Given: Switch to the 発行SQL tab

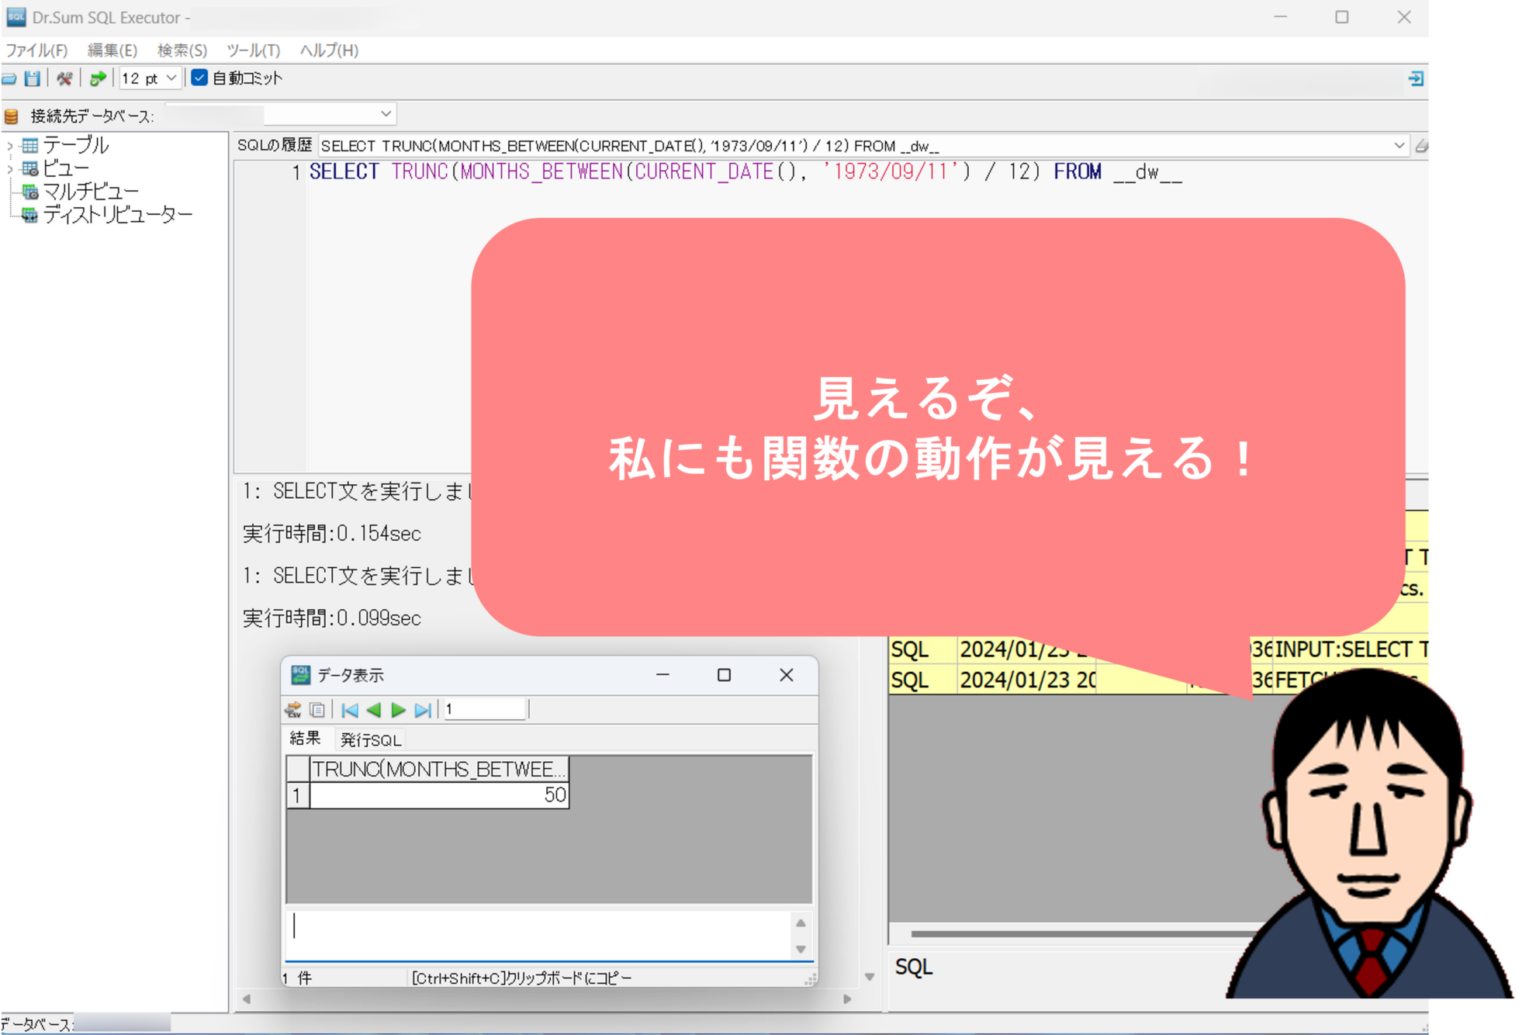Looking at the screenshot, I should coord(371,740).
